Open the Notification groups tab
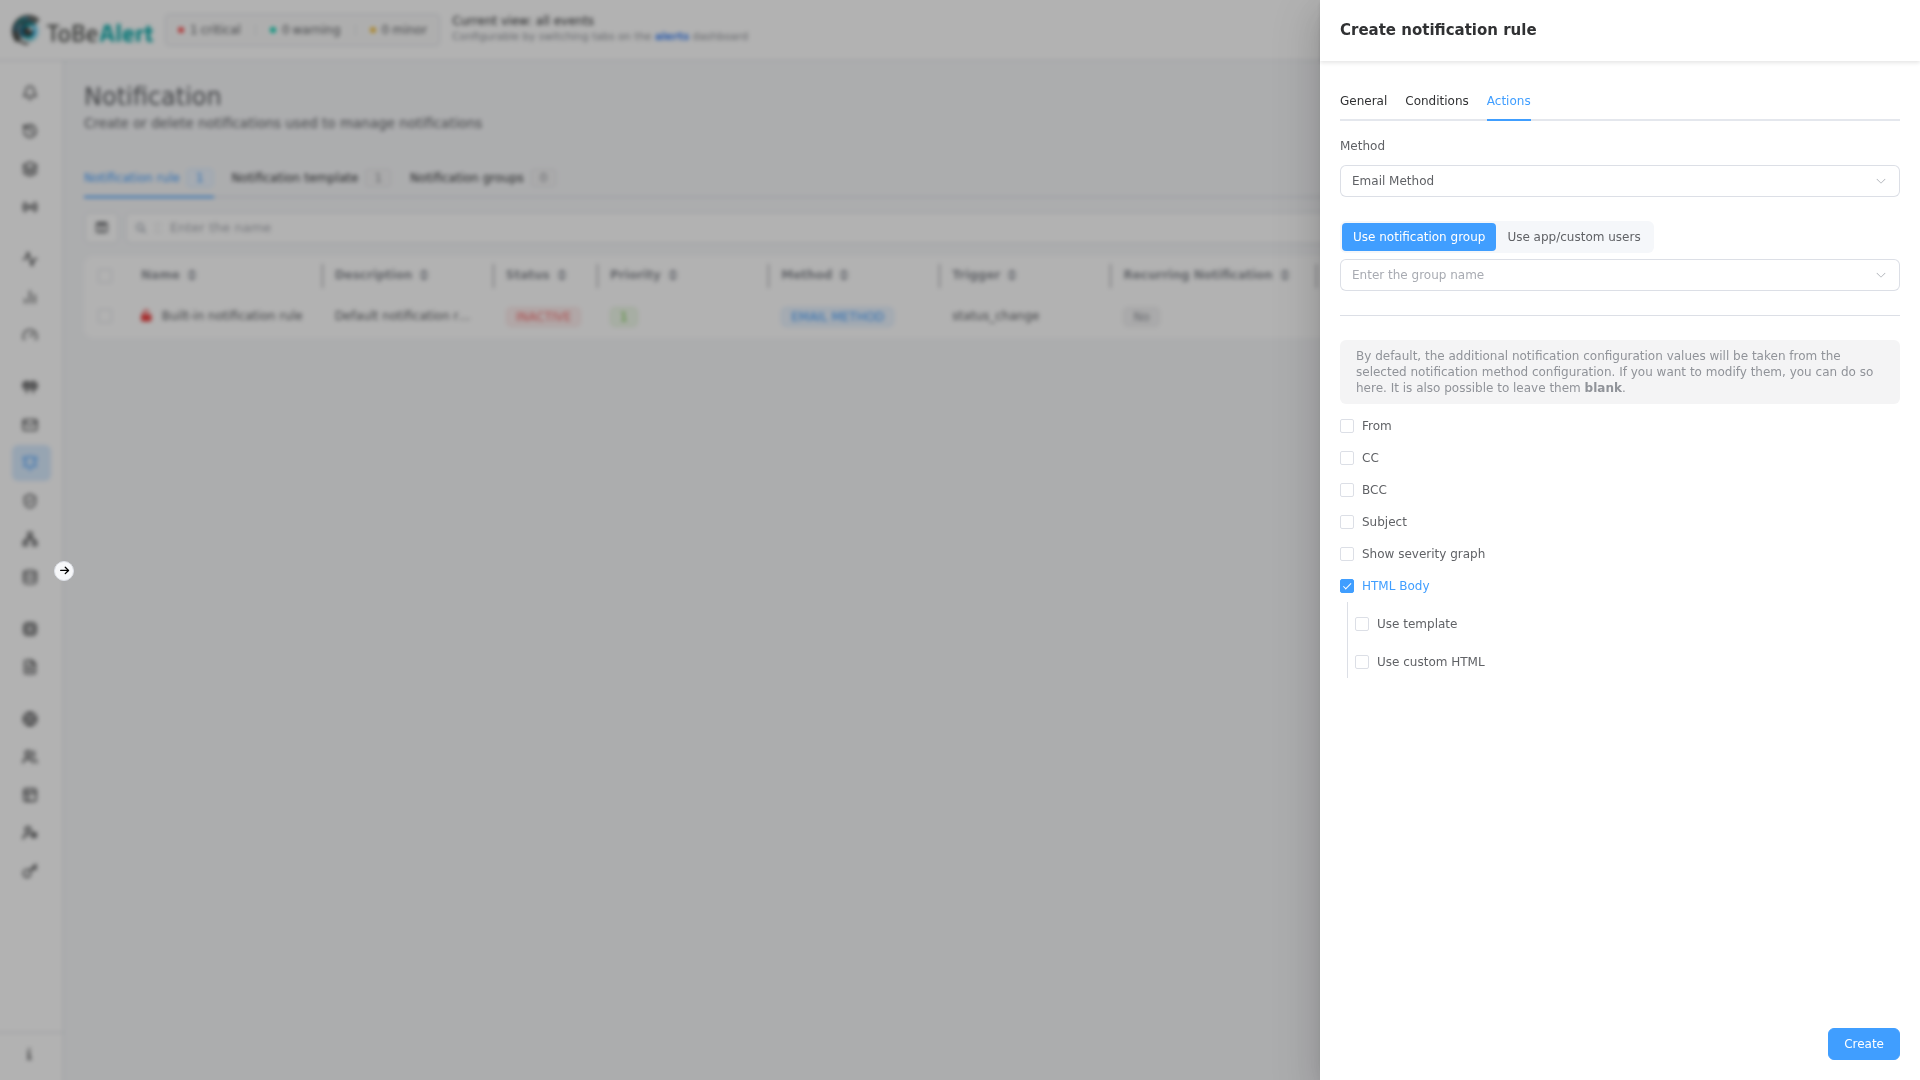This screenshot has width=1920, height=1080. coord(480,178)
